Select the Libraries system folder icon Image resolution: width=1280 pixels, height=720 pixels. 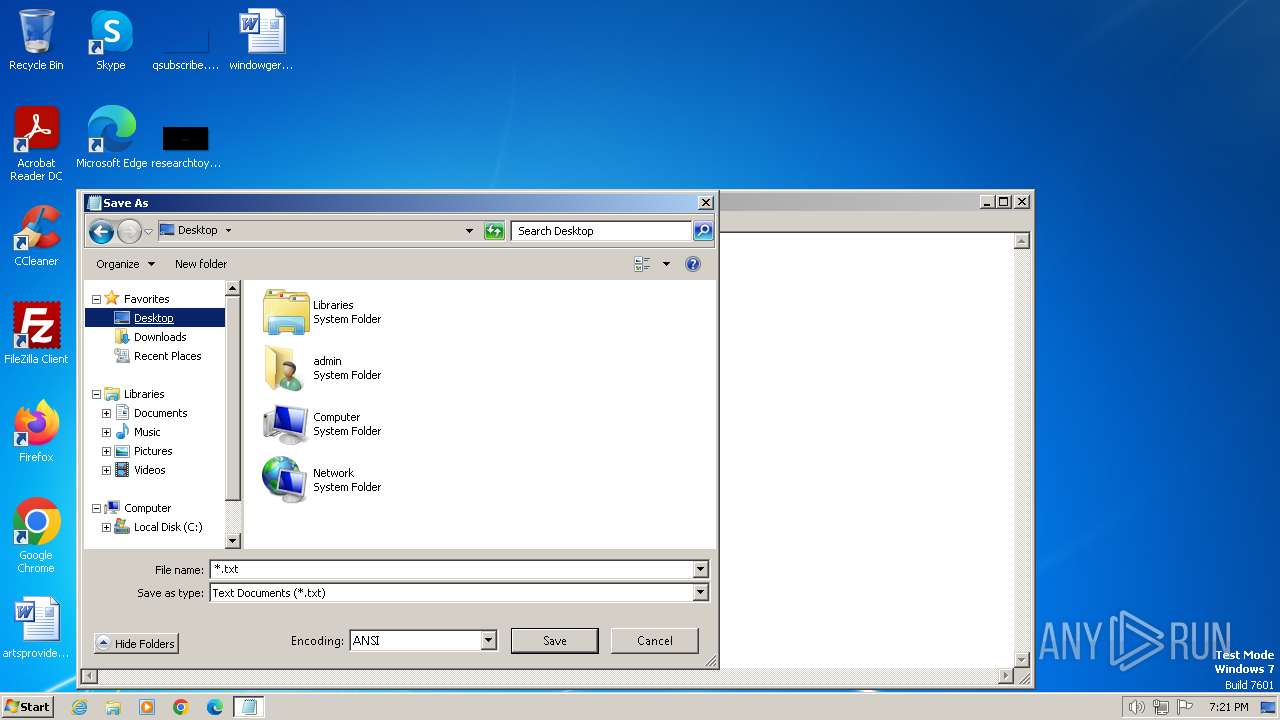point(286,312)
